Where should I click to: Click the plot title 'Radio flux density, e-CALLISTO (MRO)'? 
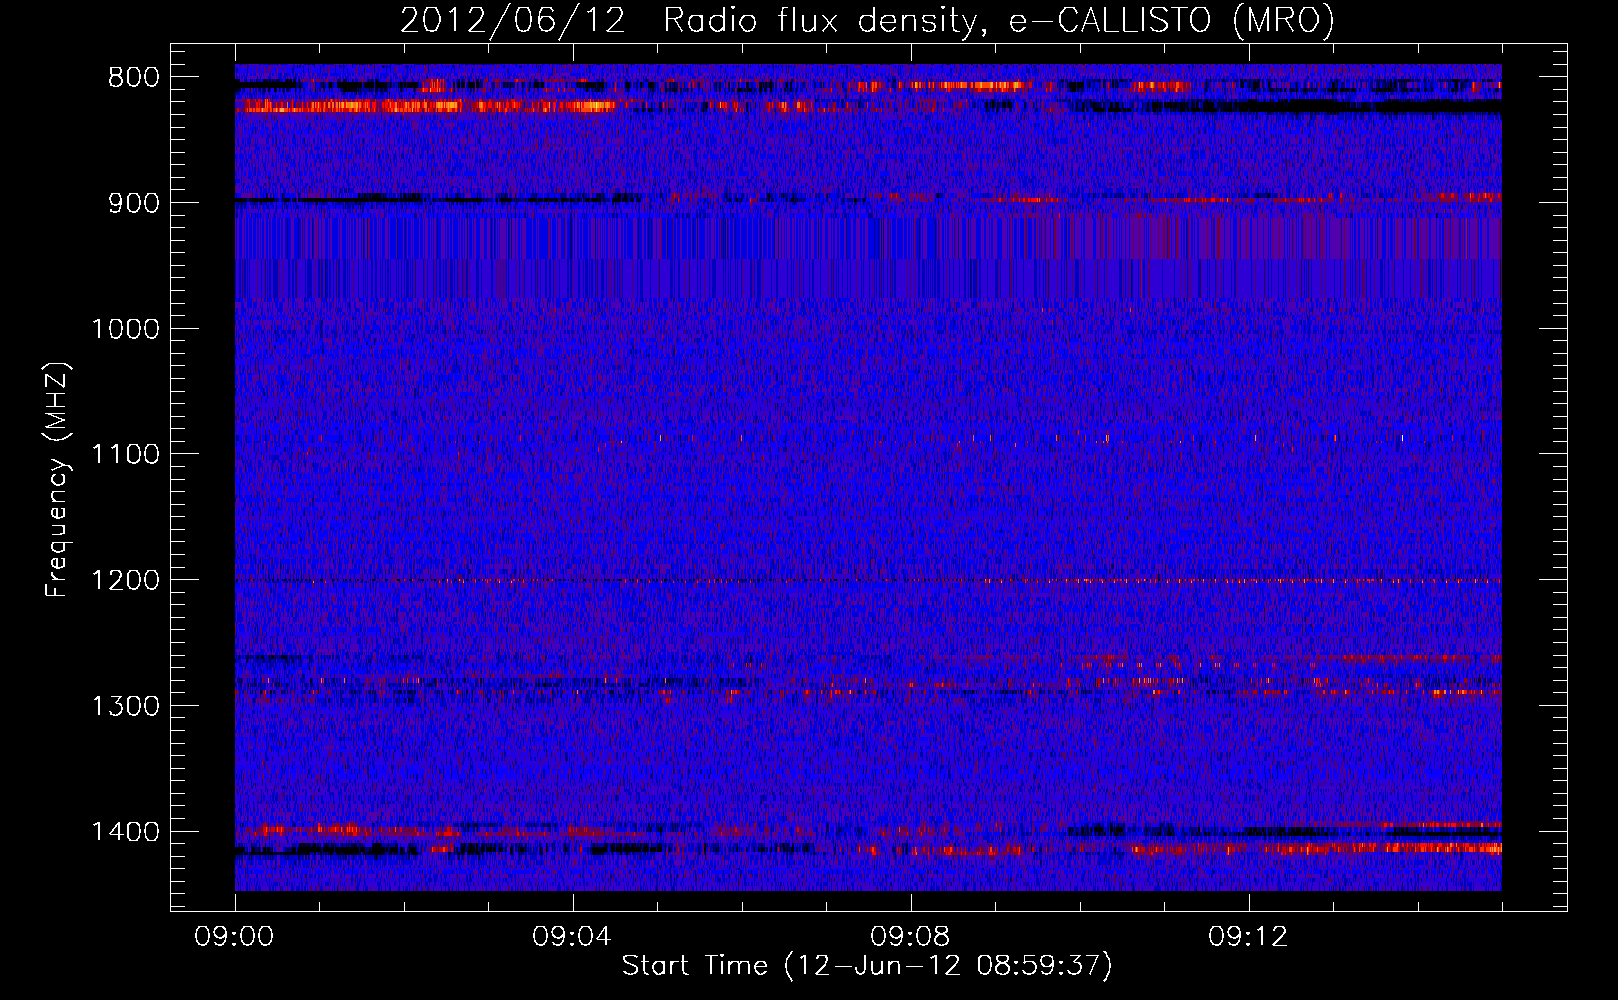click(x=999, y=20)
